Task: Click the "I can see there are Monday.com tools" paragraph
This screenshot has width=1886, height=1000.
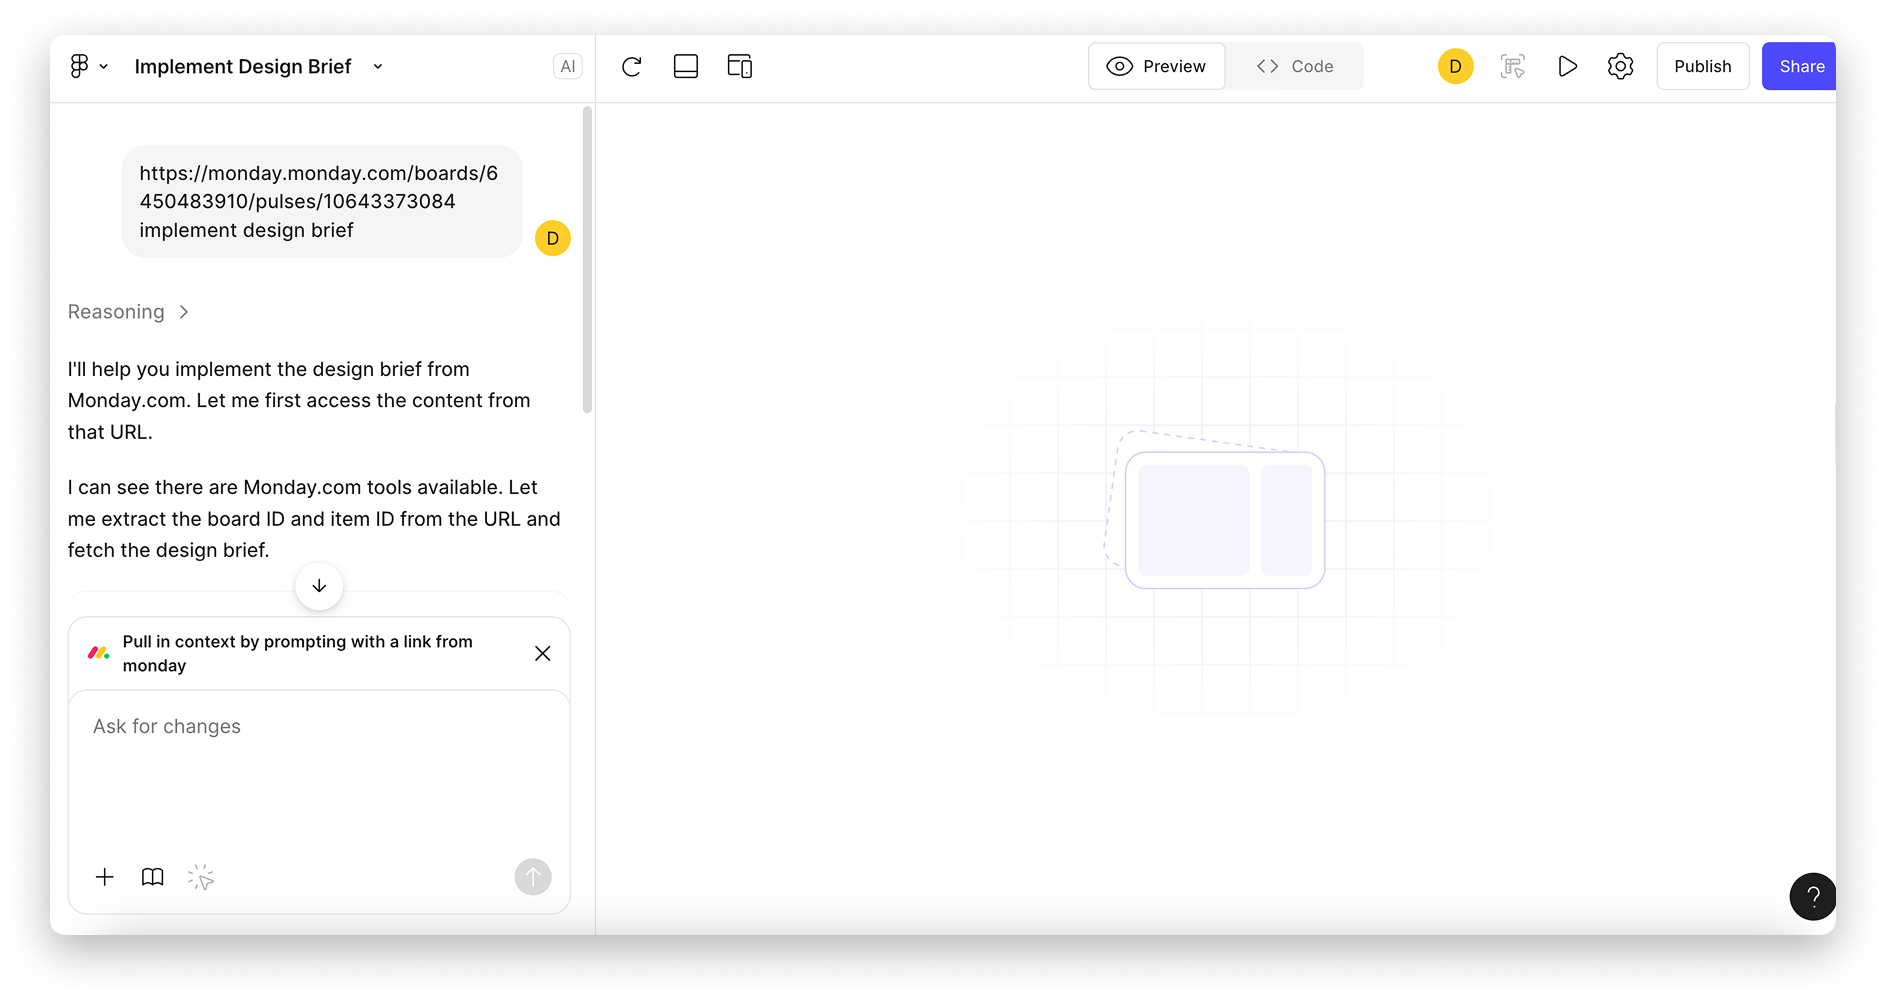Action: coord(314,518)
